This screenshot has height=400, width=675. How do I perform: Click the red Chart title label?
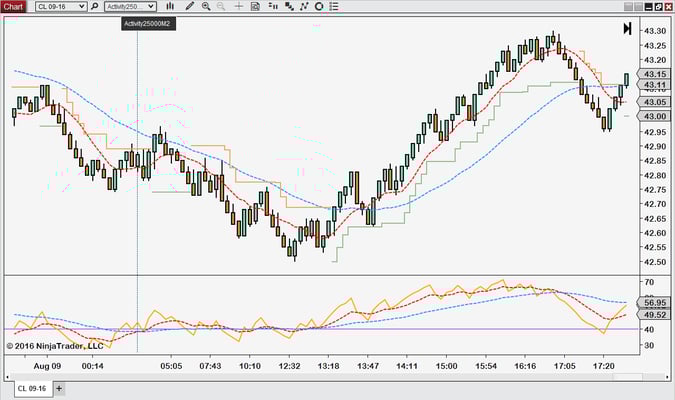(12, 6)
